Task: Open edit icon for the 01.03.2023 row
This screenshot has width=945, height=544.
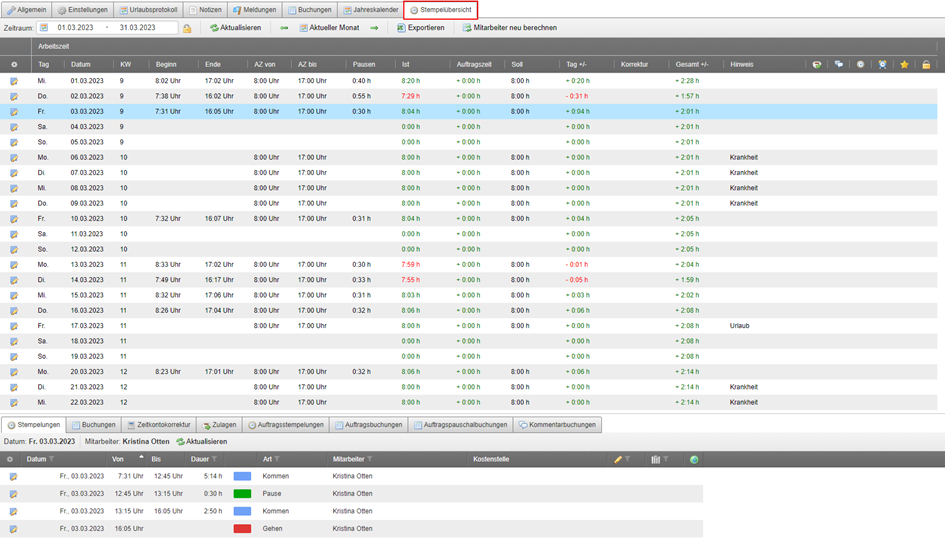Action: click(x=14, y=80)
